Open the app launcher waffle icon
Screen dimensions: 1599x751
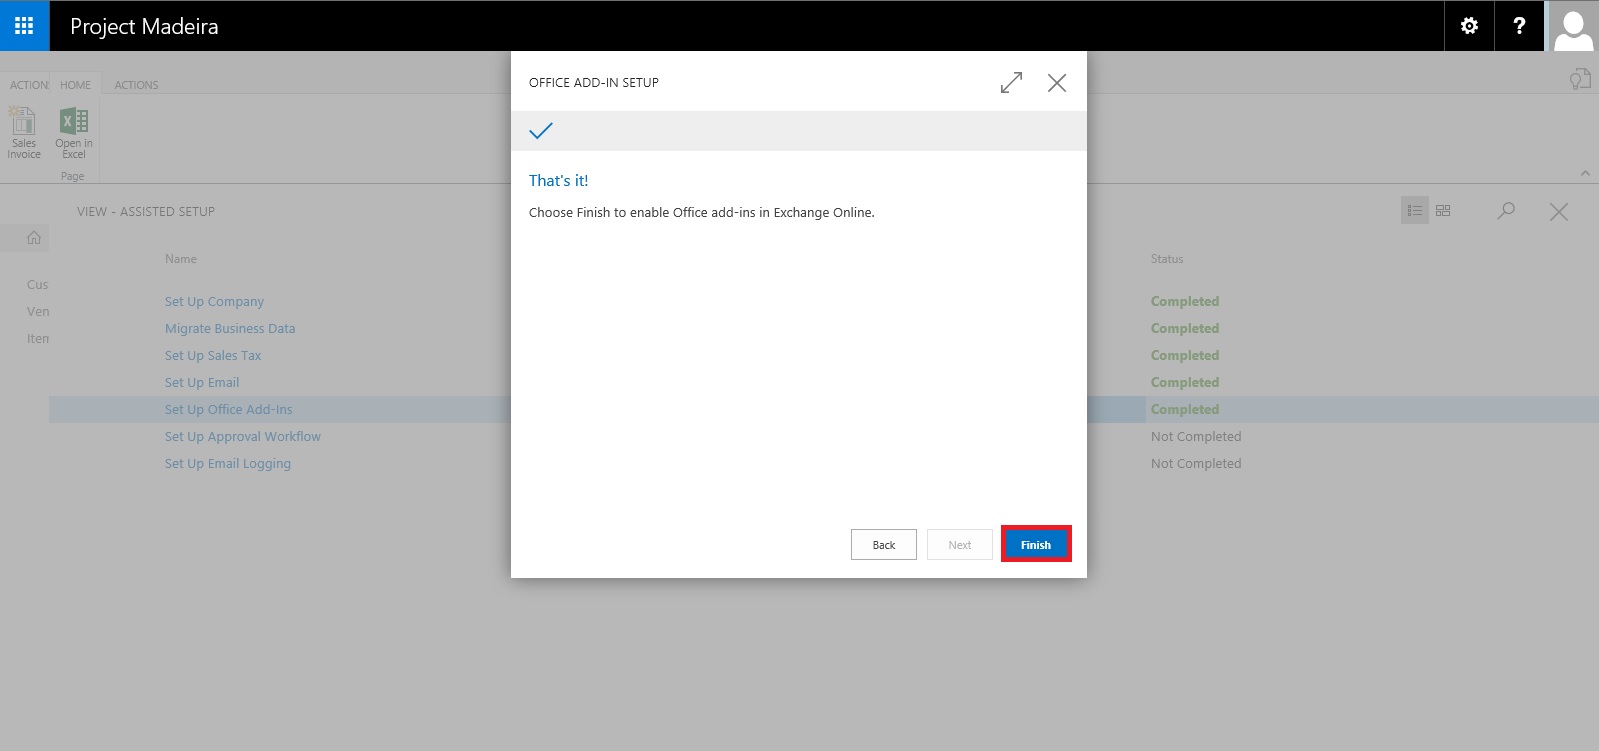(x=24, y=26)
